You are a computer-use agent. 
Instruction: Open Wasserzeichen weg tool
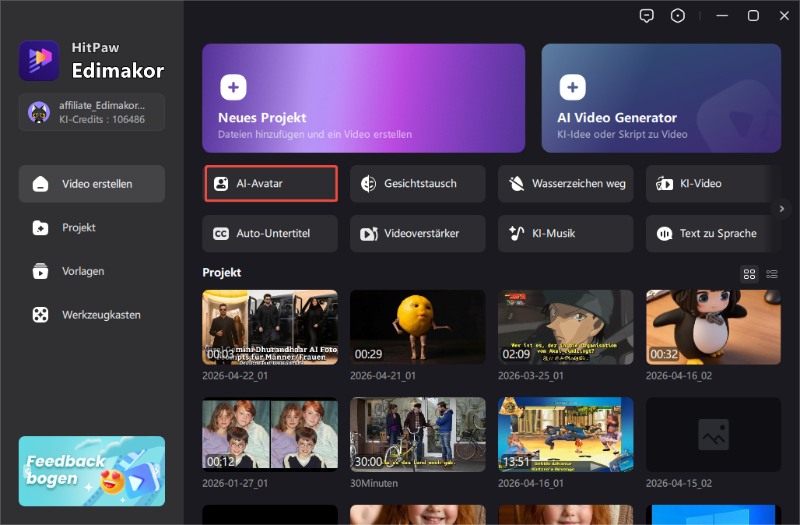point(566,184)
